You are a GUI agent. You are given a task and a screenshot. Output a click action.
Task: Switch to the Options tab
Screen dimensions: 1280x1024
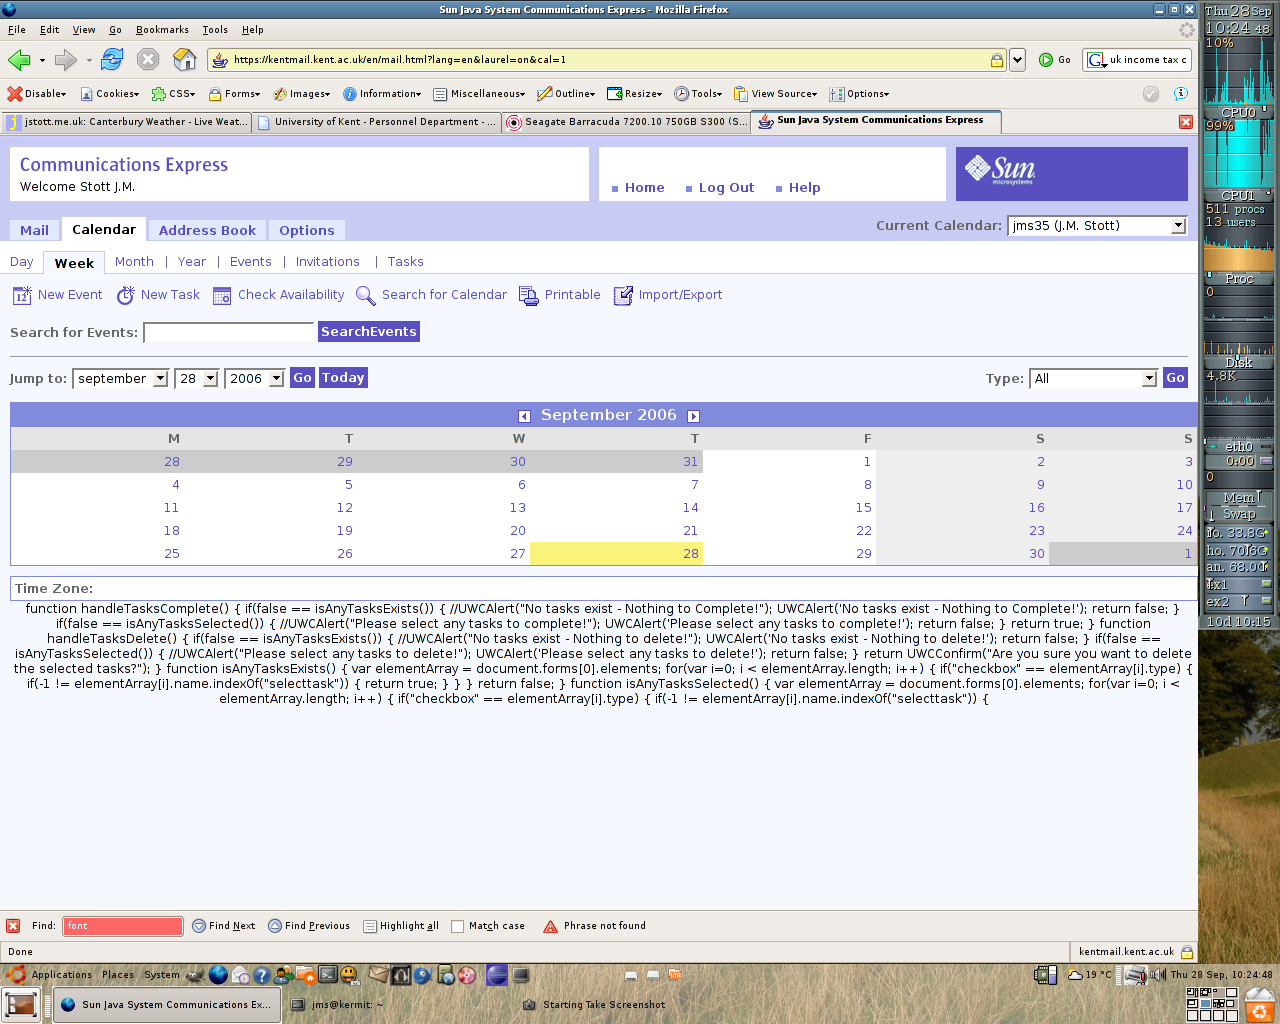coord(307,231)
